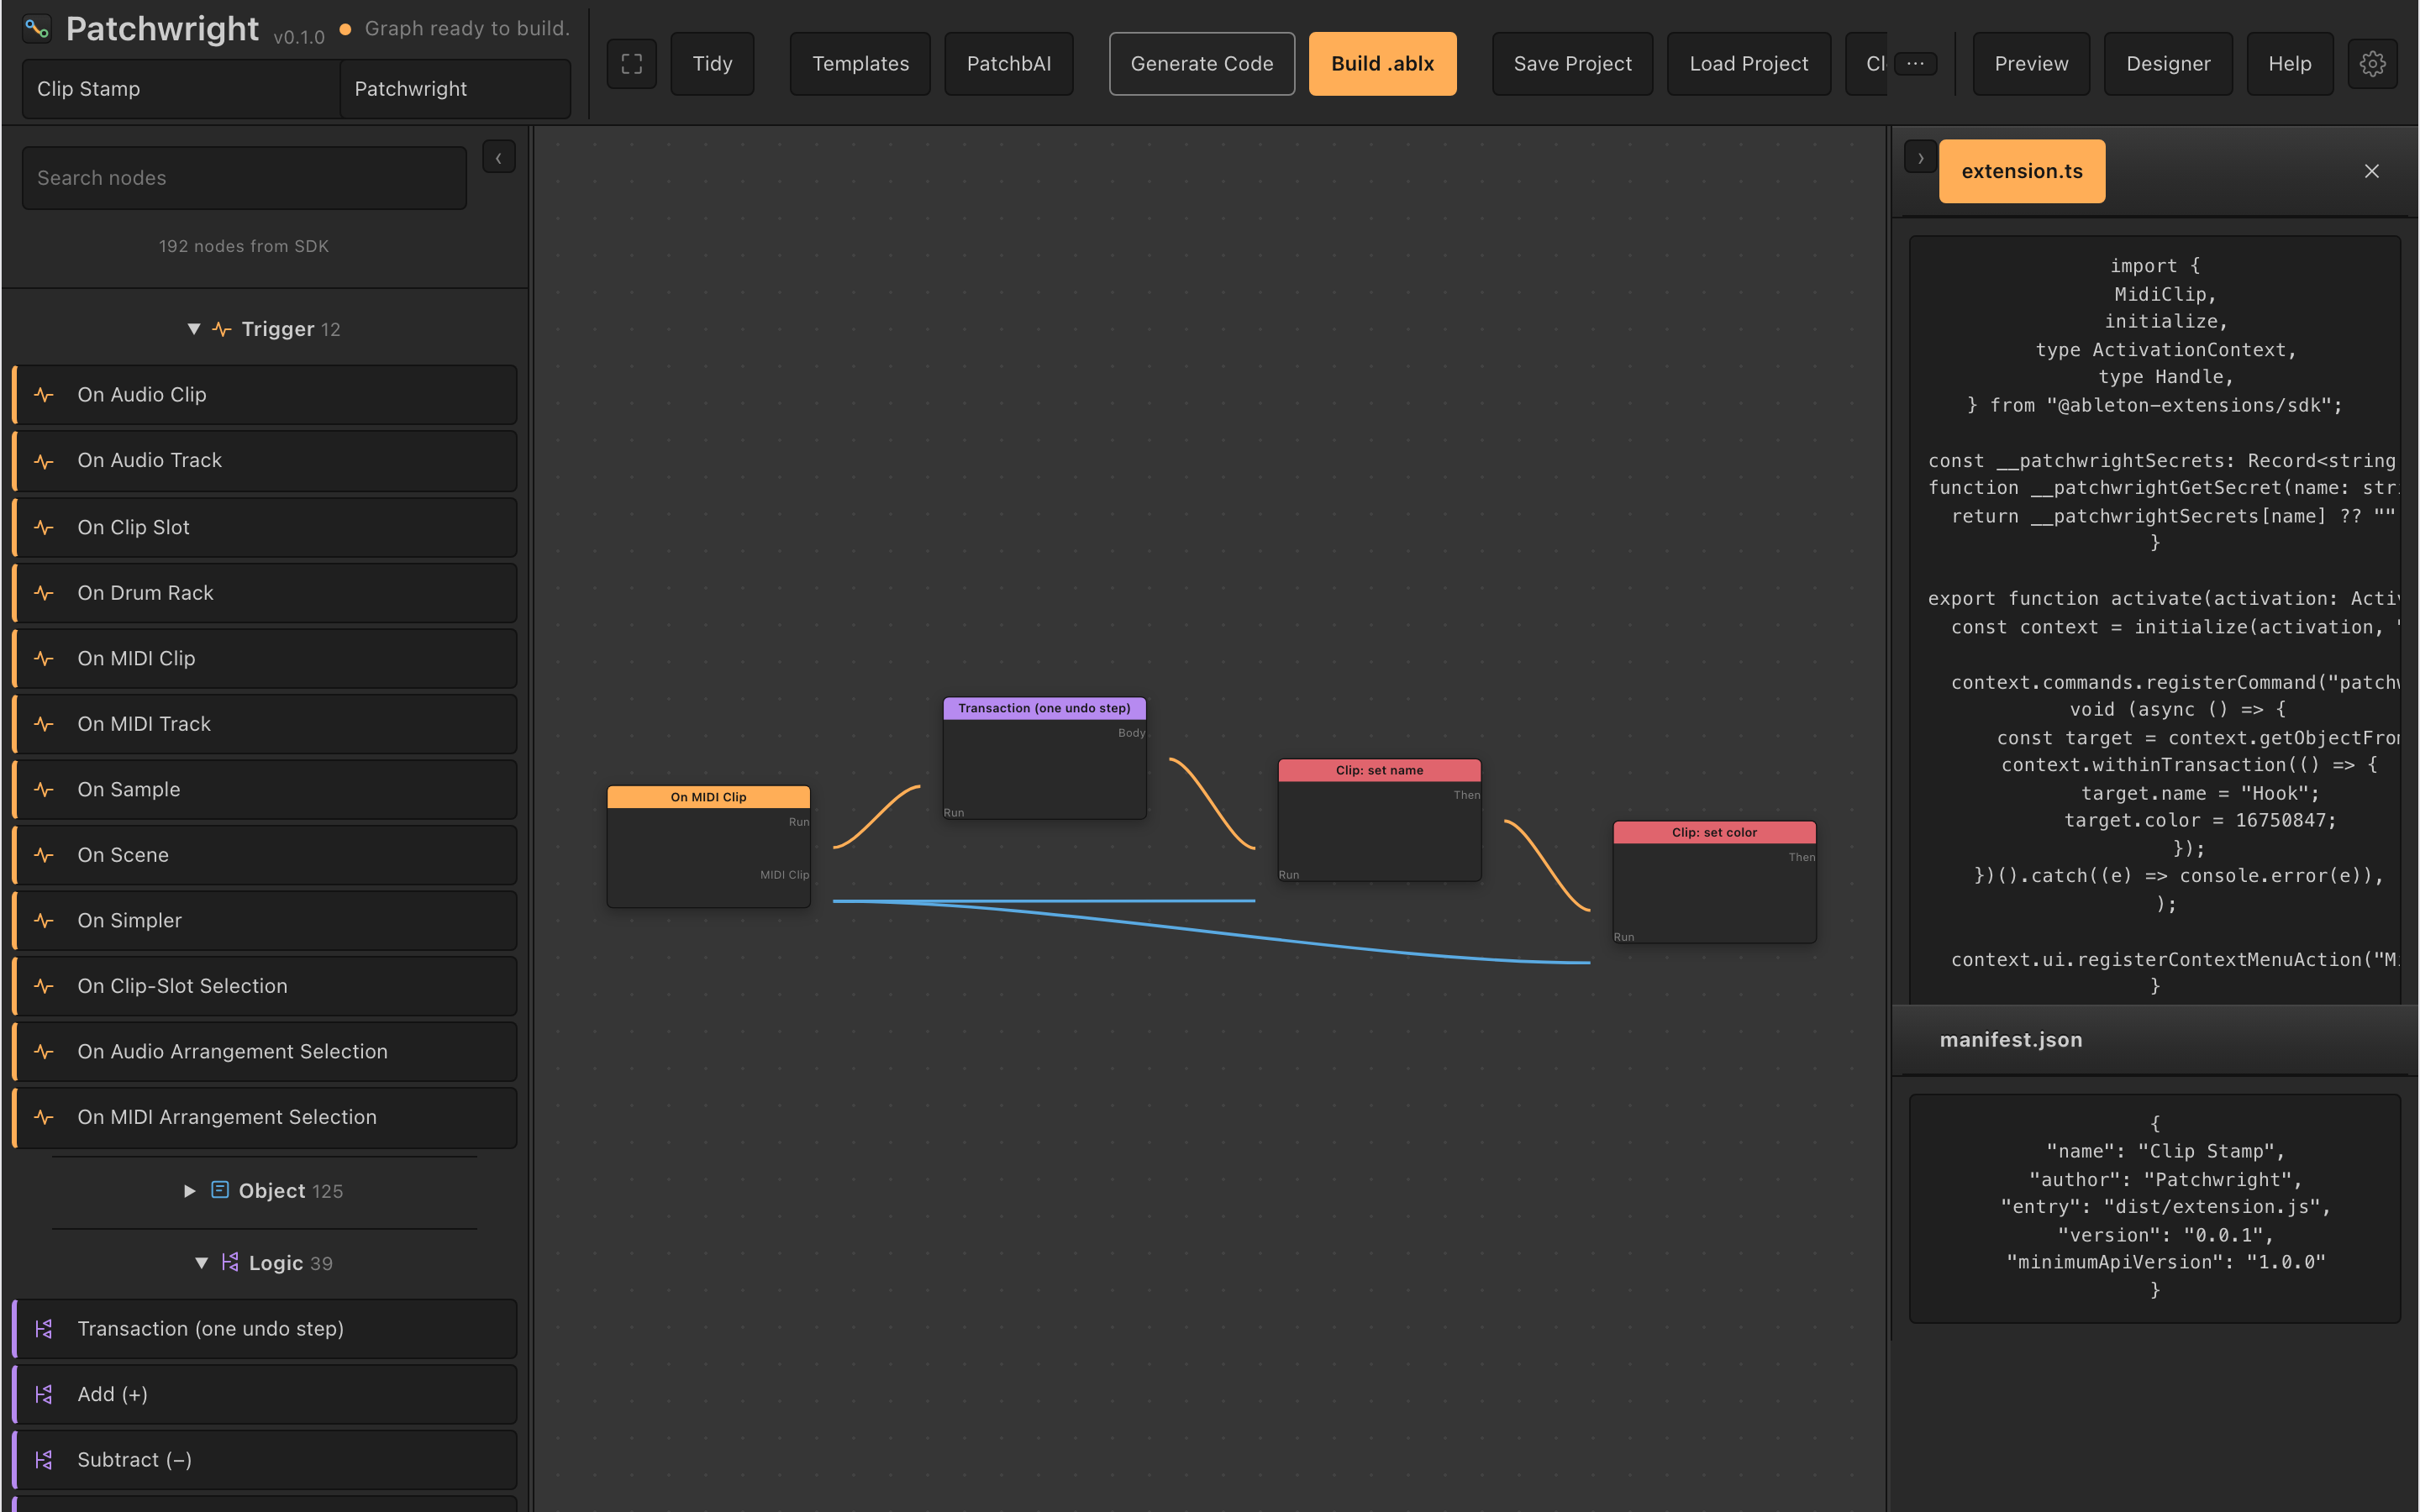Click the Patchwright author field

[x=455, y=89]
